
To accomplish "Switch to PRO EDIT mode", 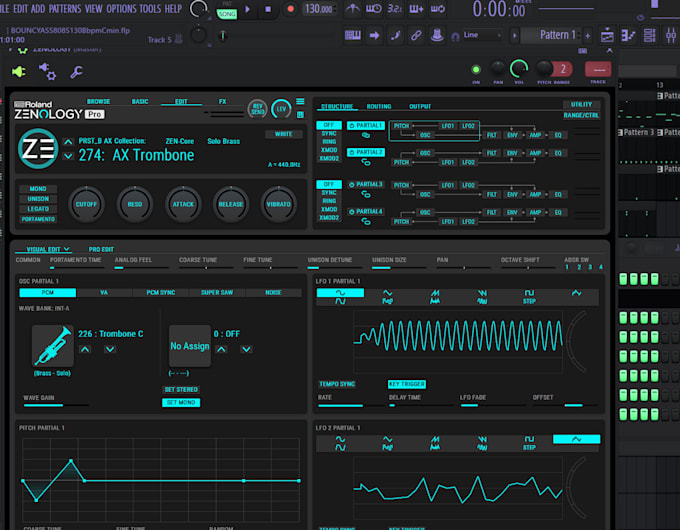I will click(101, 249).
